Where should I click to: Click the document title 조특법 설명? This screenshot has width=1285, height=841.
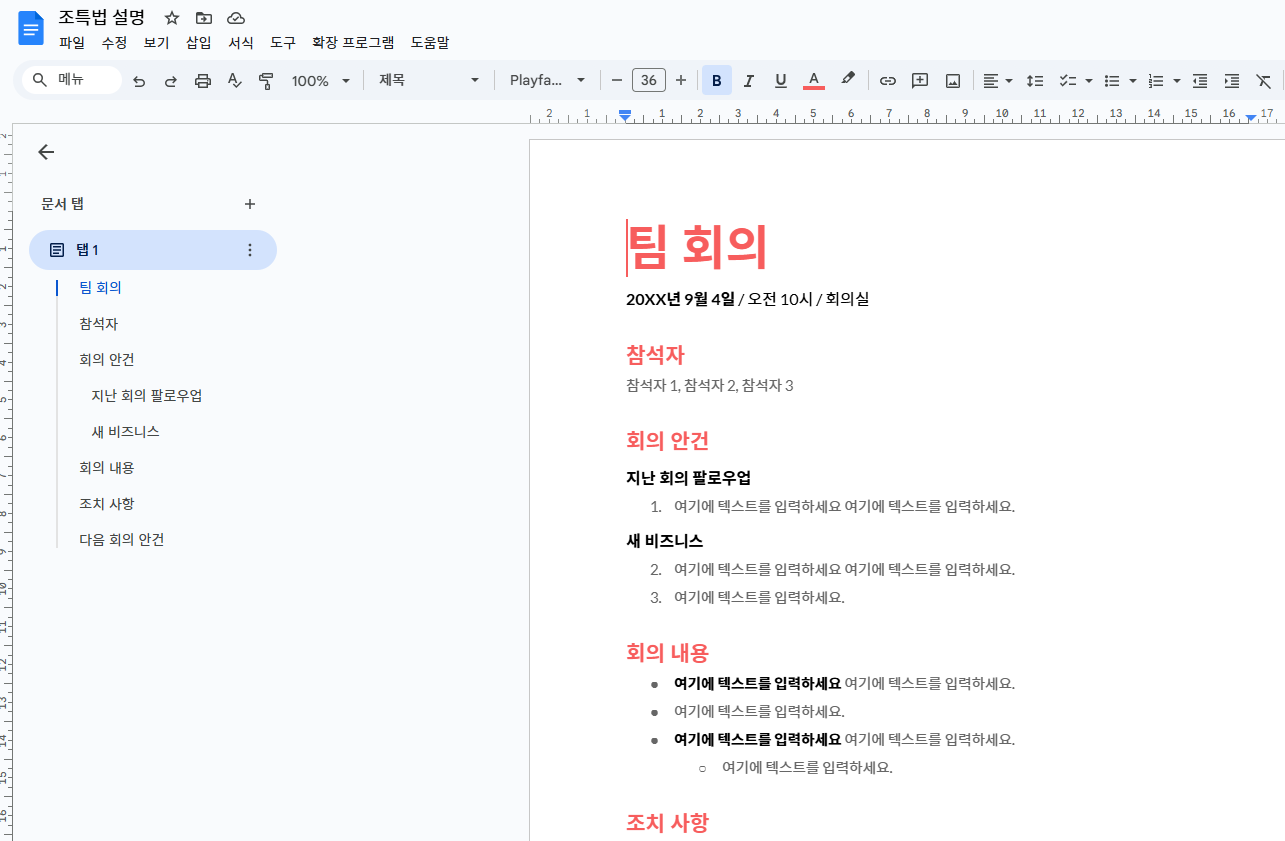pyautogui.click(x=102, y=17)
